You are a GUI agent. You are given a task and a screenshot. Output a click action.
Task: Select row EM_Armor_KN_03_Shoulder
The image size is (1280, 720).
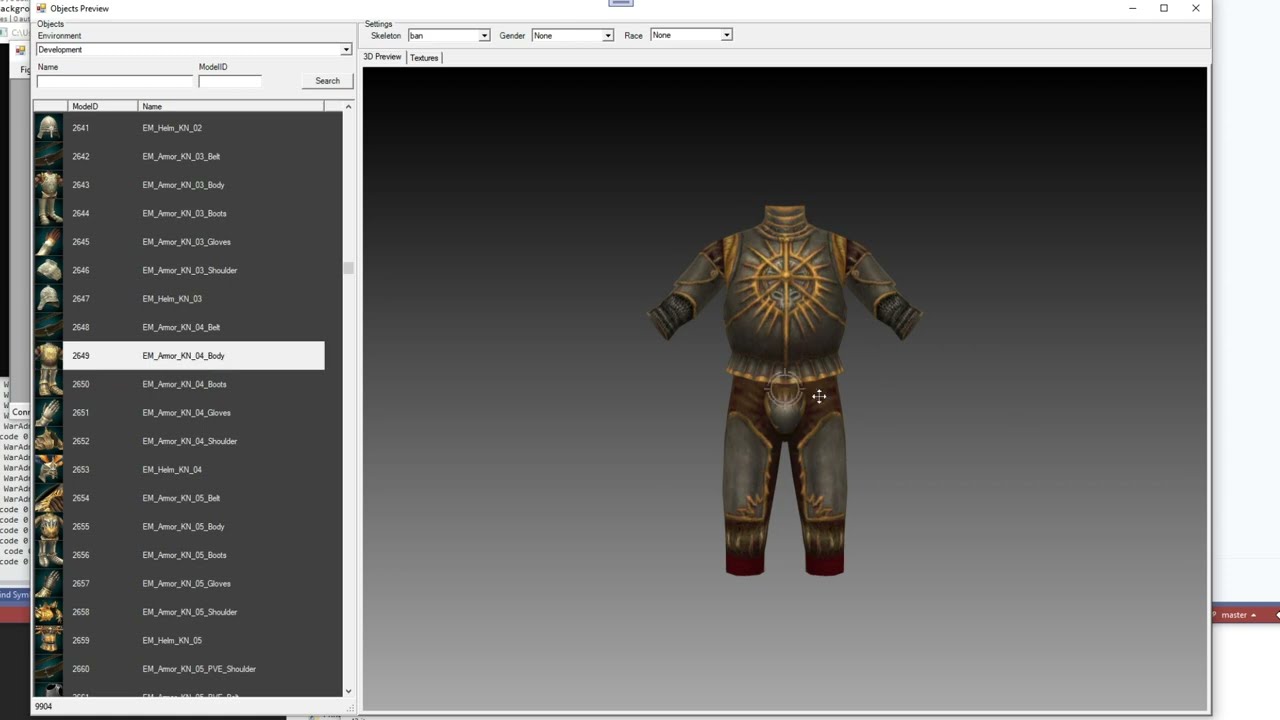click(x=194, y=270)
